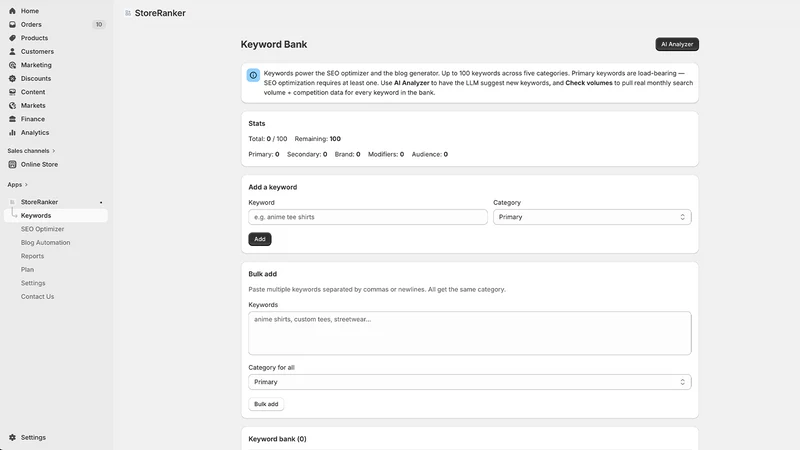Select Products in main navigation
Viewport: 800px width, 450px height.
pos(34,38)
